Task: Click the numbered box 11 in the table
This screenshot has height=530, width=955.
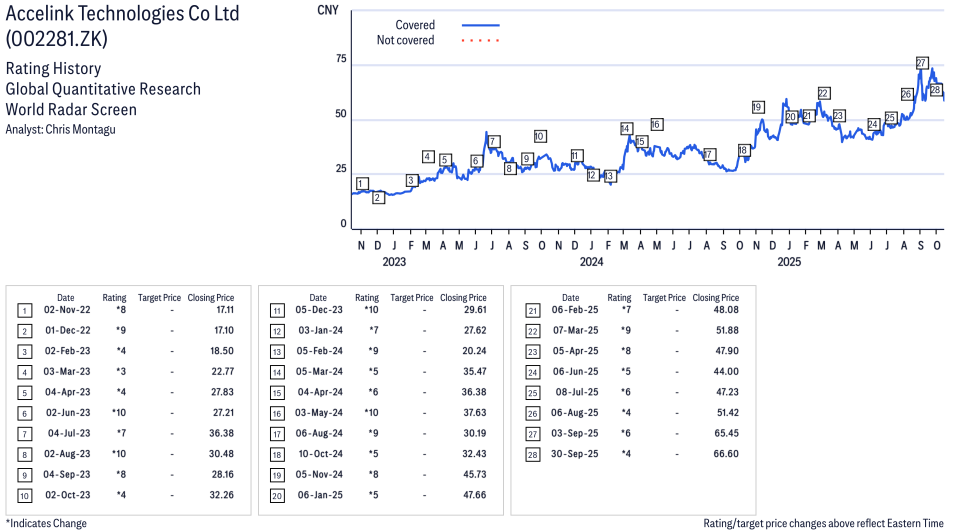Action: pyautogui.click(x=277, y=310)
